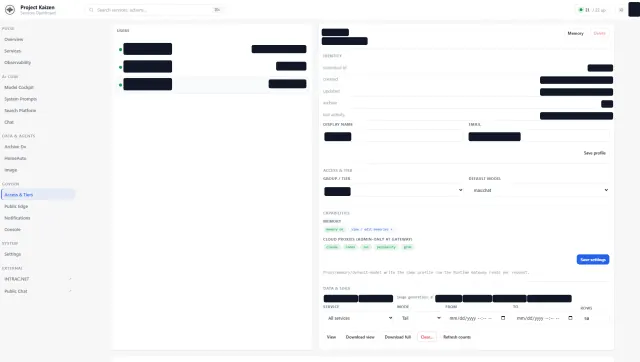
Task: Toggle the memory on chip
Action: pos(334,229)
